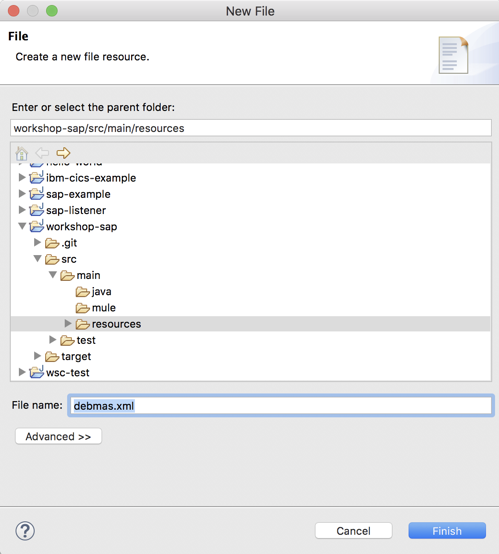Click the mule folder icon
This screenshot has width=499, height=554.
pos(83,308)
